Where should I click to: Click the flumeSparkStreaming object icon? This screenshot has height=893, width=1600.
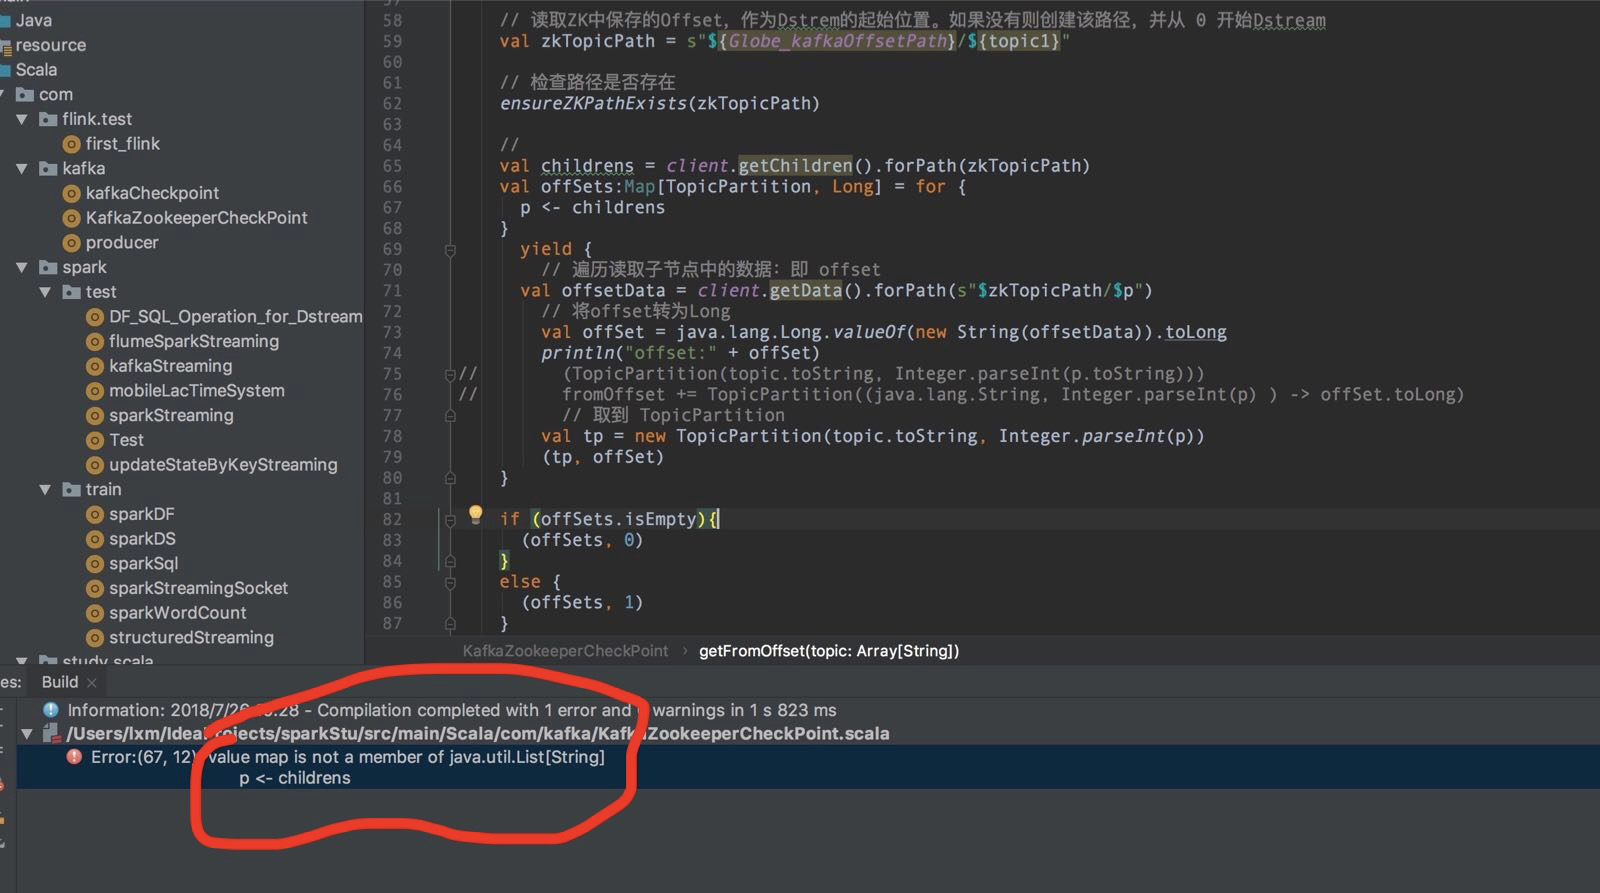(x=95, y=341)
